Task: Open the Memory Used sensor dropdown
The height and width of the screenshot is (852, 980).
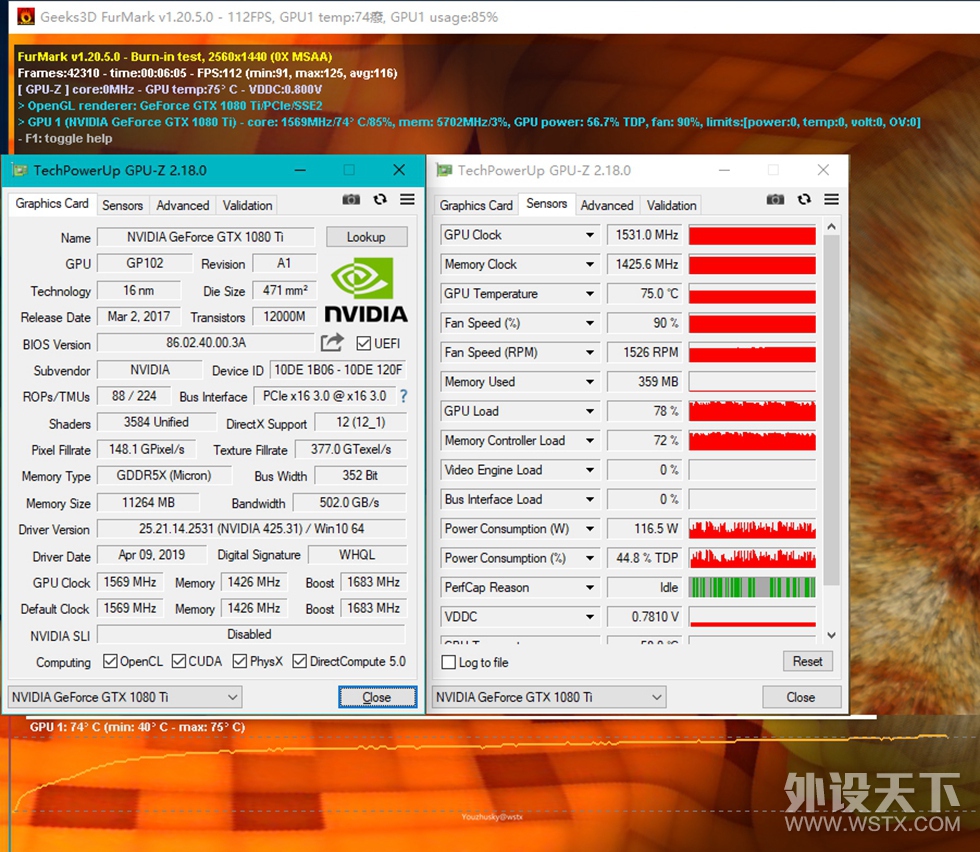Action: [x=589, y=382]
